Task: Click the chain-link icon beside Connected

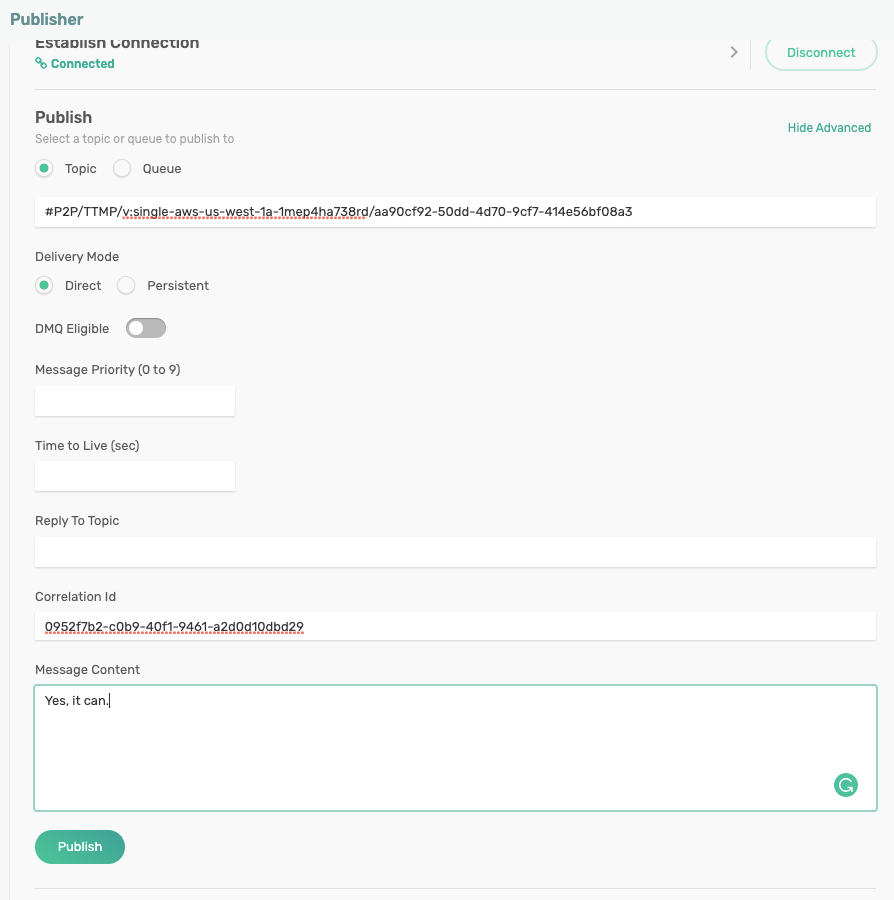Action: 41,64
